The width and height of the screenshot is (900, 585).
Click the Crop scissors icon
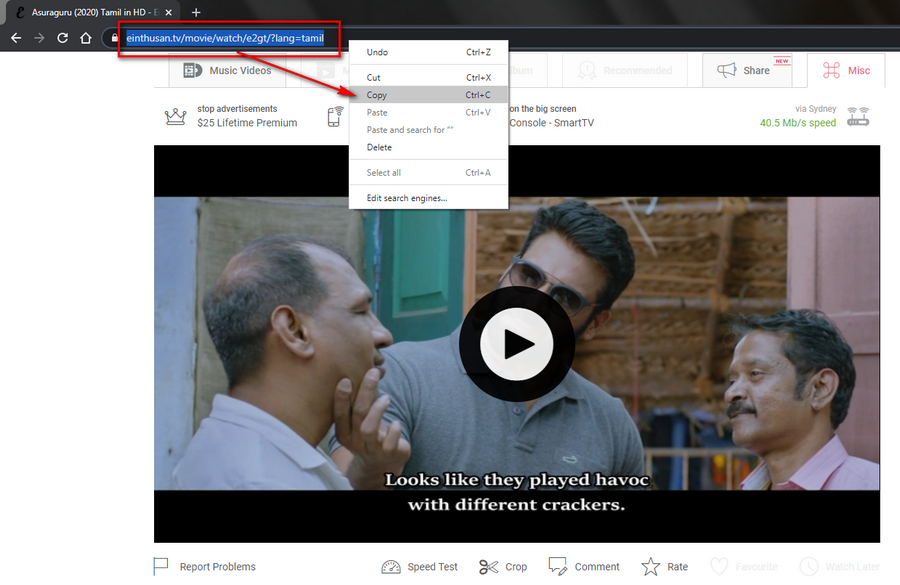[x=488, y=567]
